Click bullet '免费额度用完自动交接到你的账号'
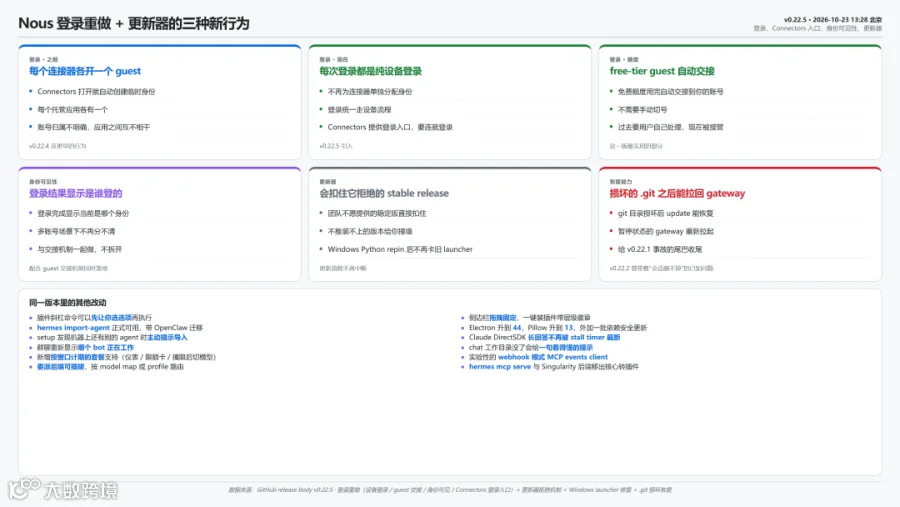The width and height of the screenshot is (900, 507). [x=670, y=91]
